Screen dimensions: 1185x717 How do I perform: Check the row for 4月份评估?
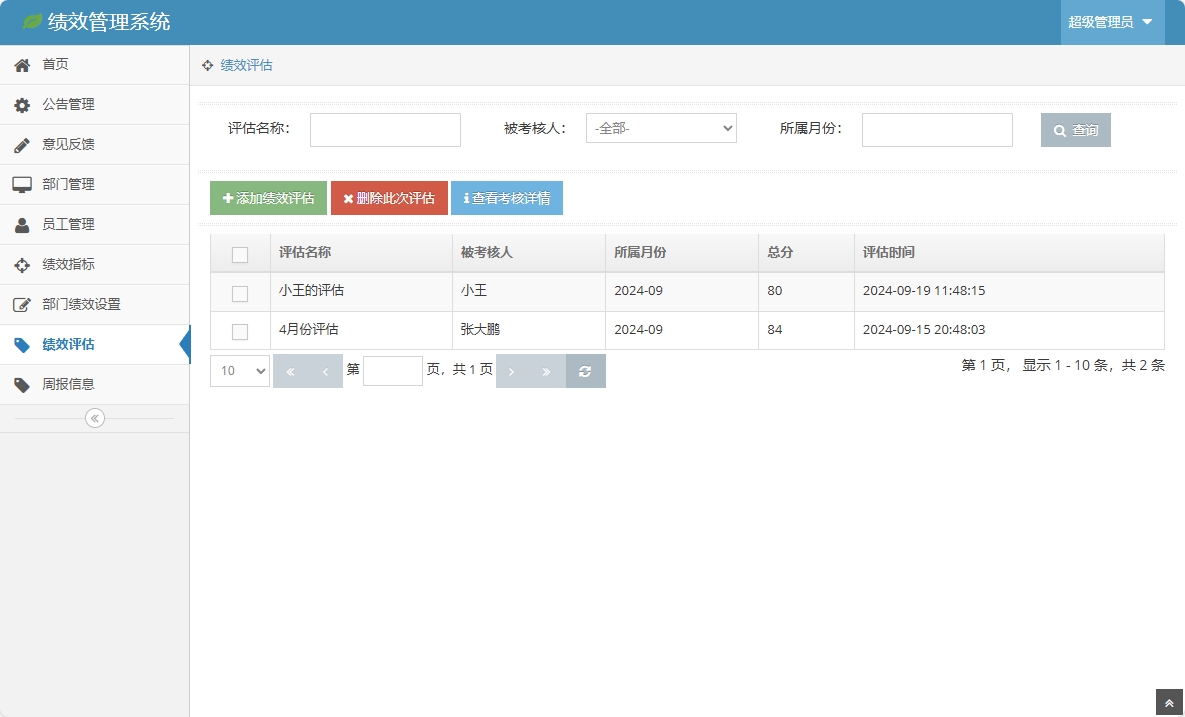pos(240,330)
